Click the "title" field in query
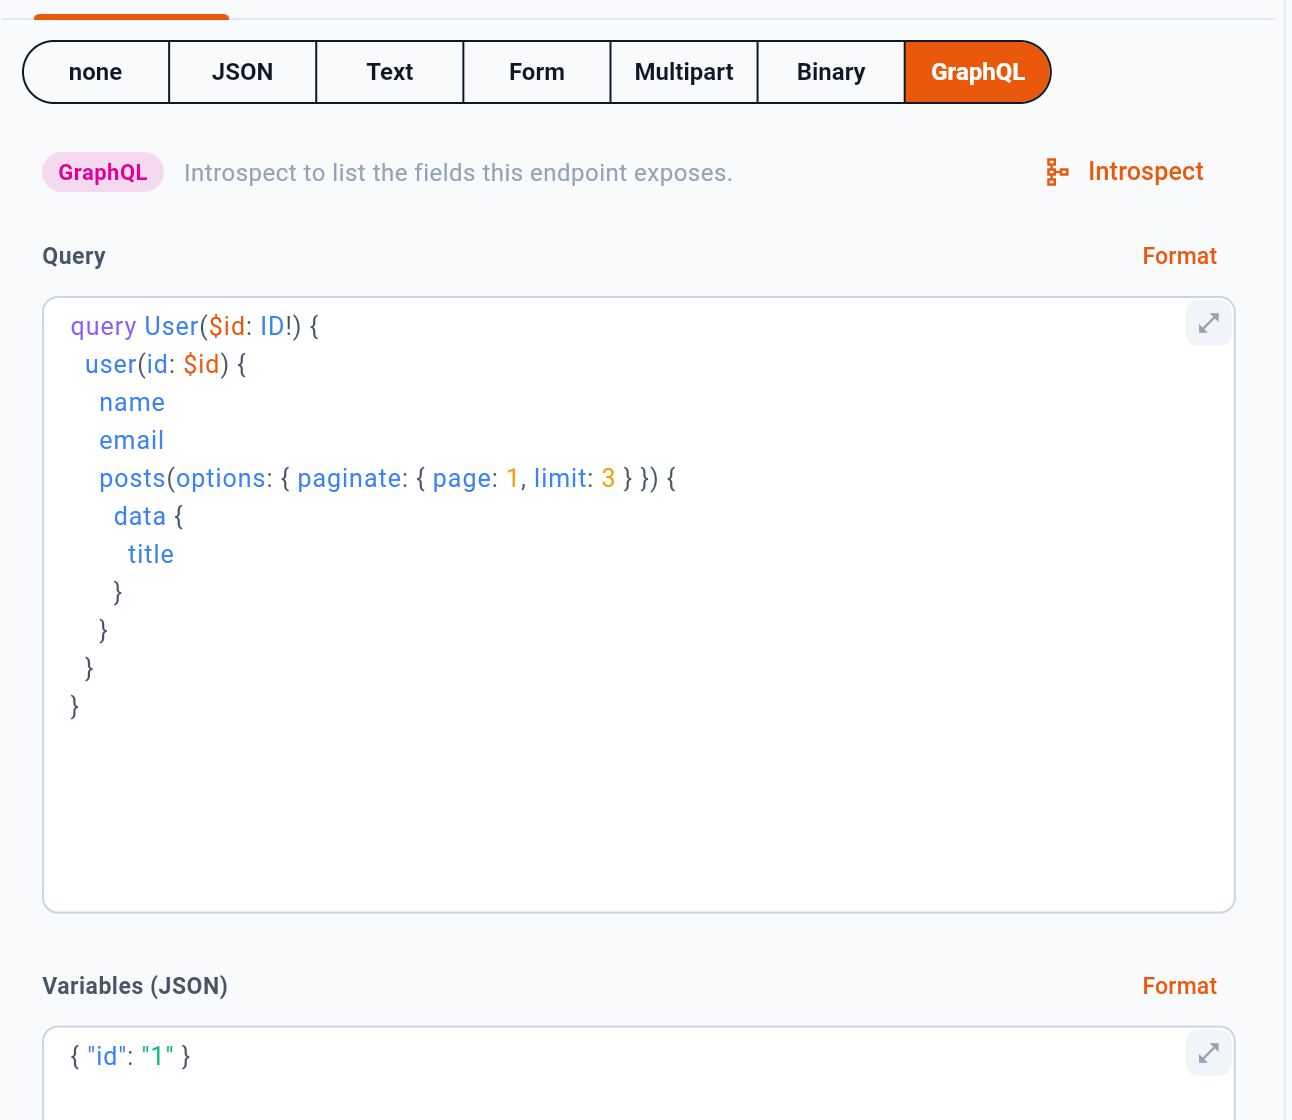The height and width of the screenshot is (1120, 1292). pos(151,555)
